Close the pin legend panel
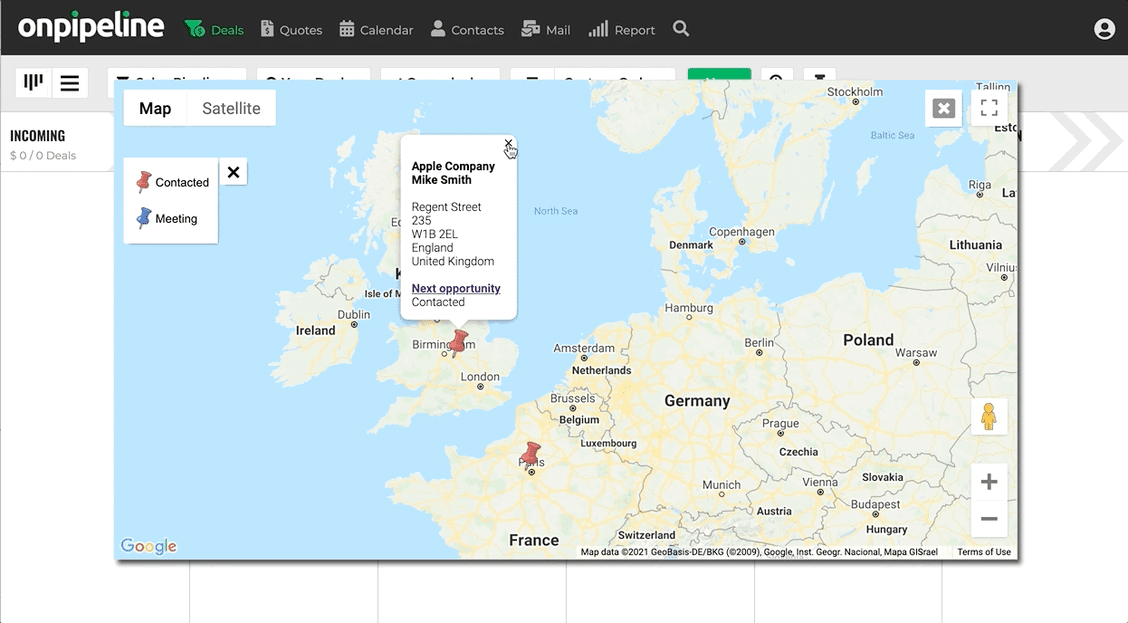This screenshot has height=623, width=1128. 233,172
